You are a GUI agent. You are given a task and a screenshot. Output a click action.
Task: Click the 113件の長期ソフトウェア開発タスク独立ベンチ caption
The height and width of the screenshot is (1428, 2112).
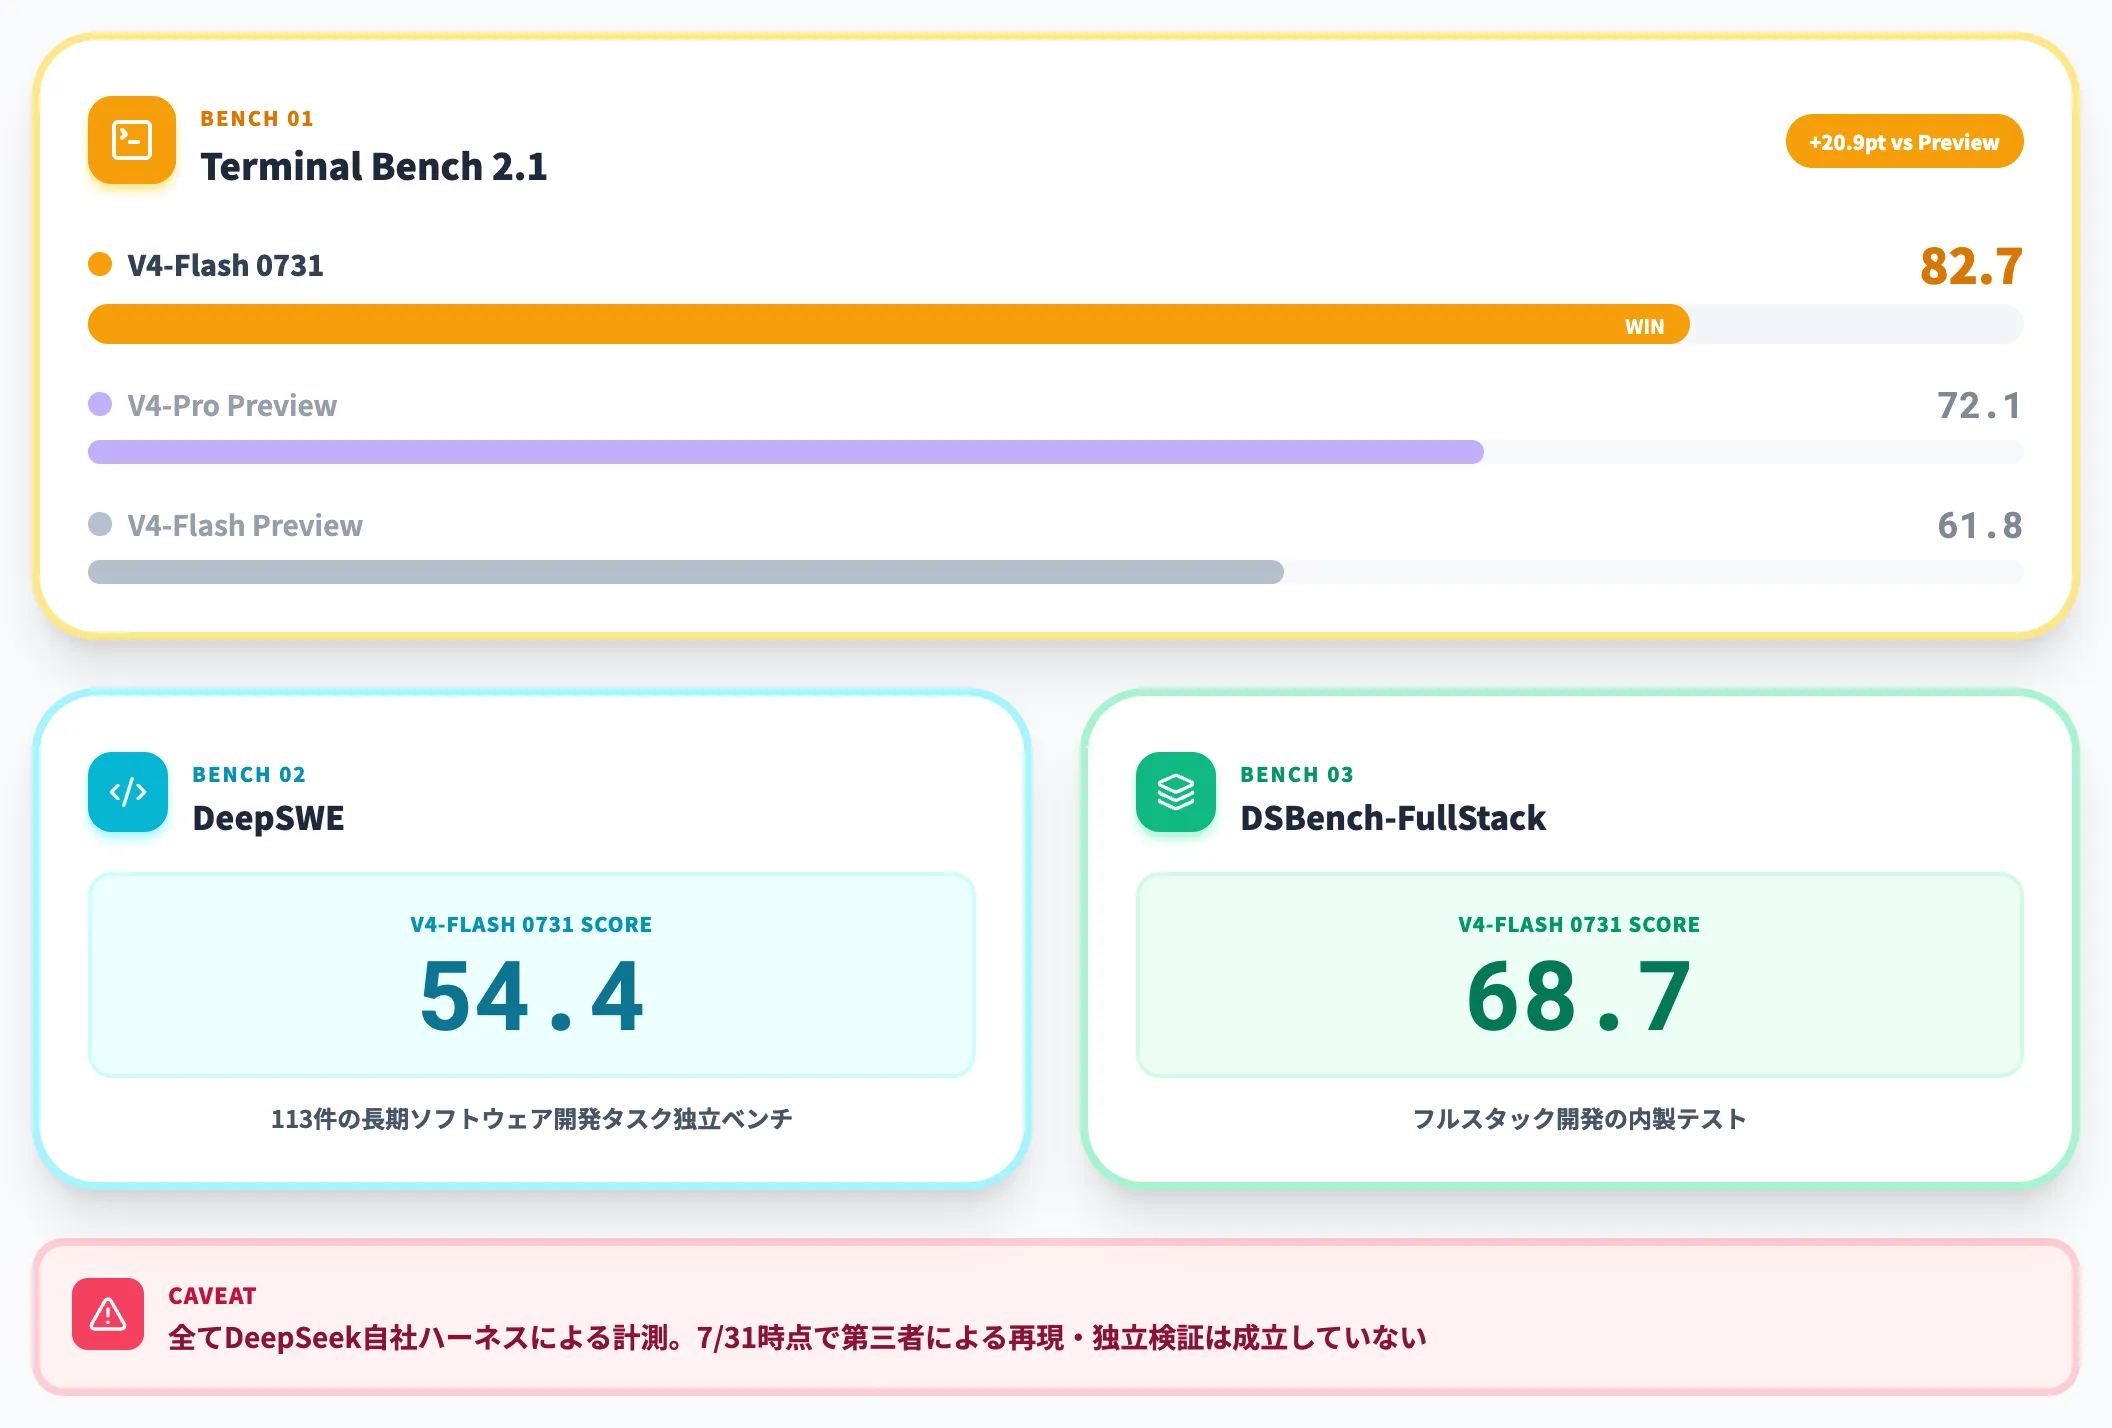[532, 1118]
